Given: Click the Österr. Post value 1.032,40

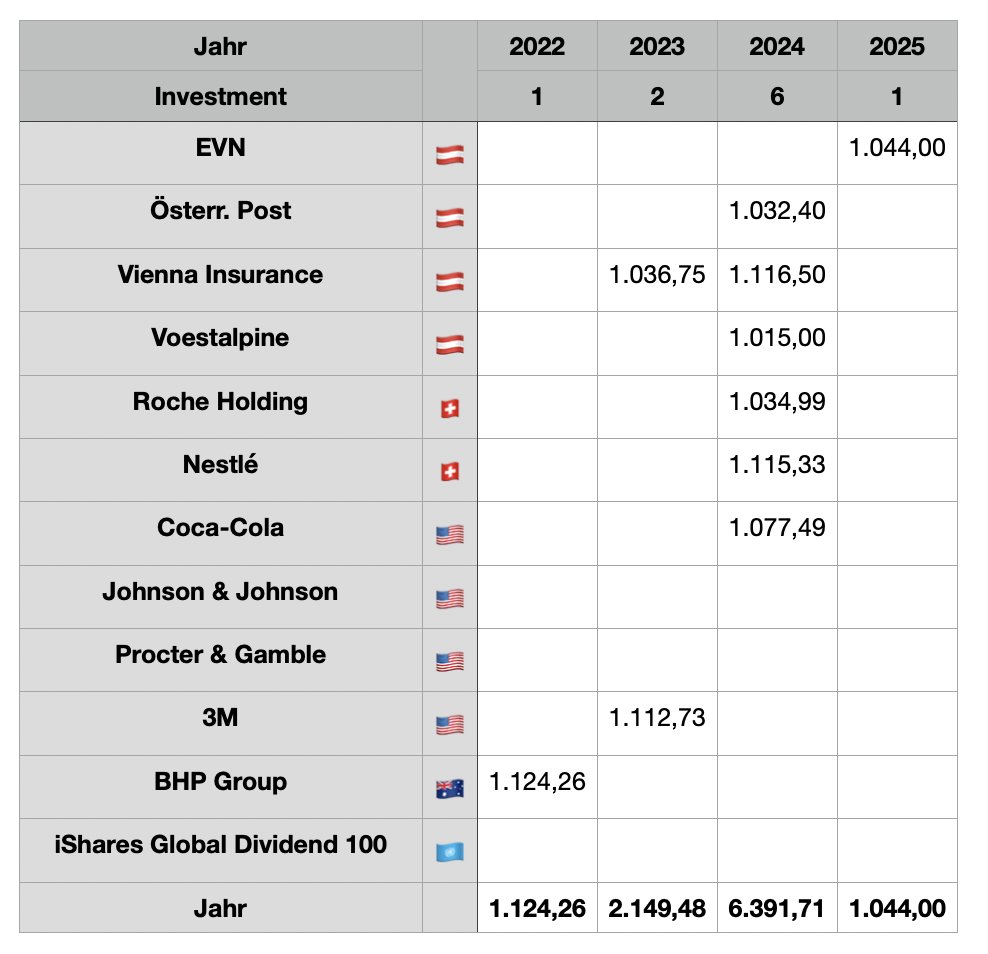Looking at the screenshot, I should (777, 212).
